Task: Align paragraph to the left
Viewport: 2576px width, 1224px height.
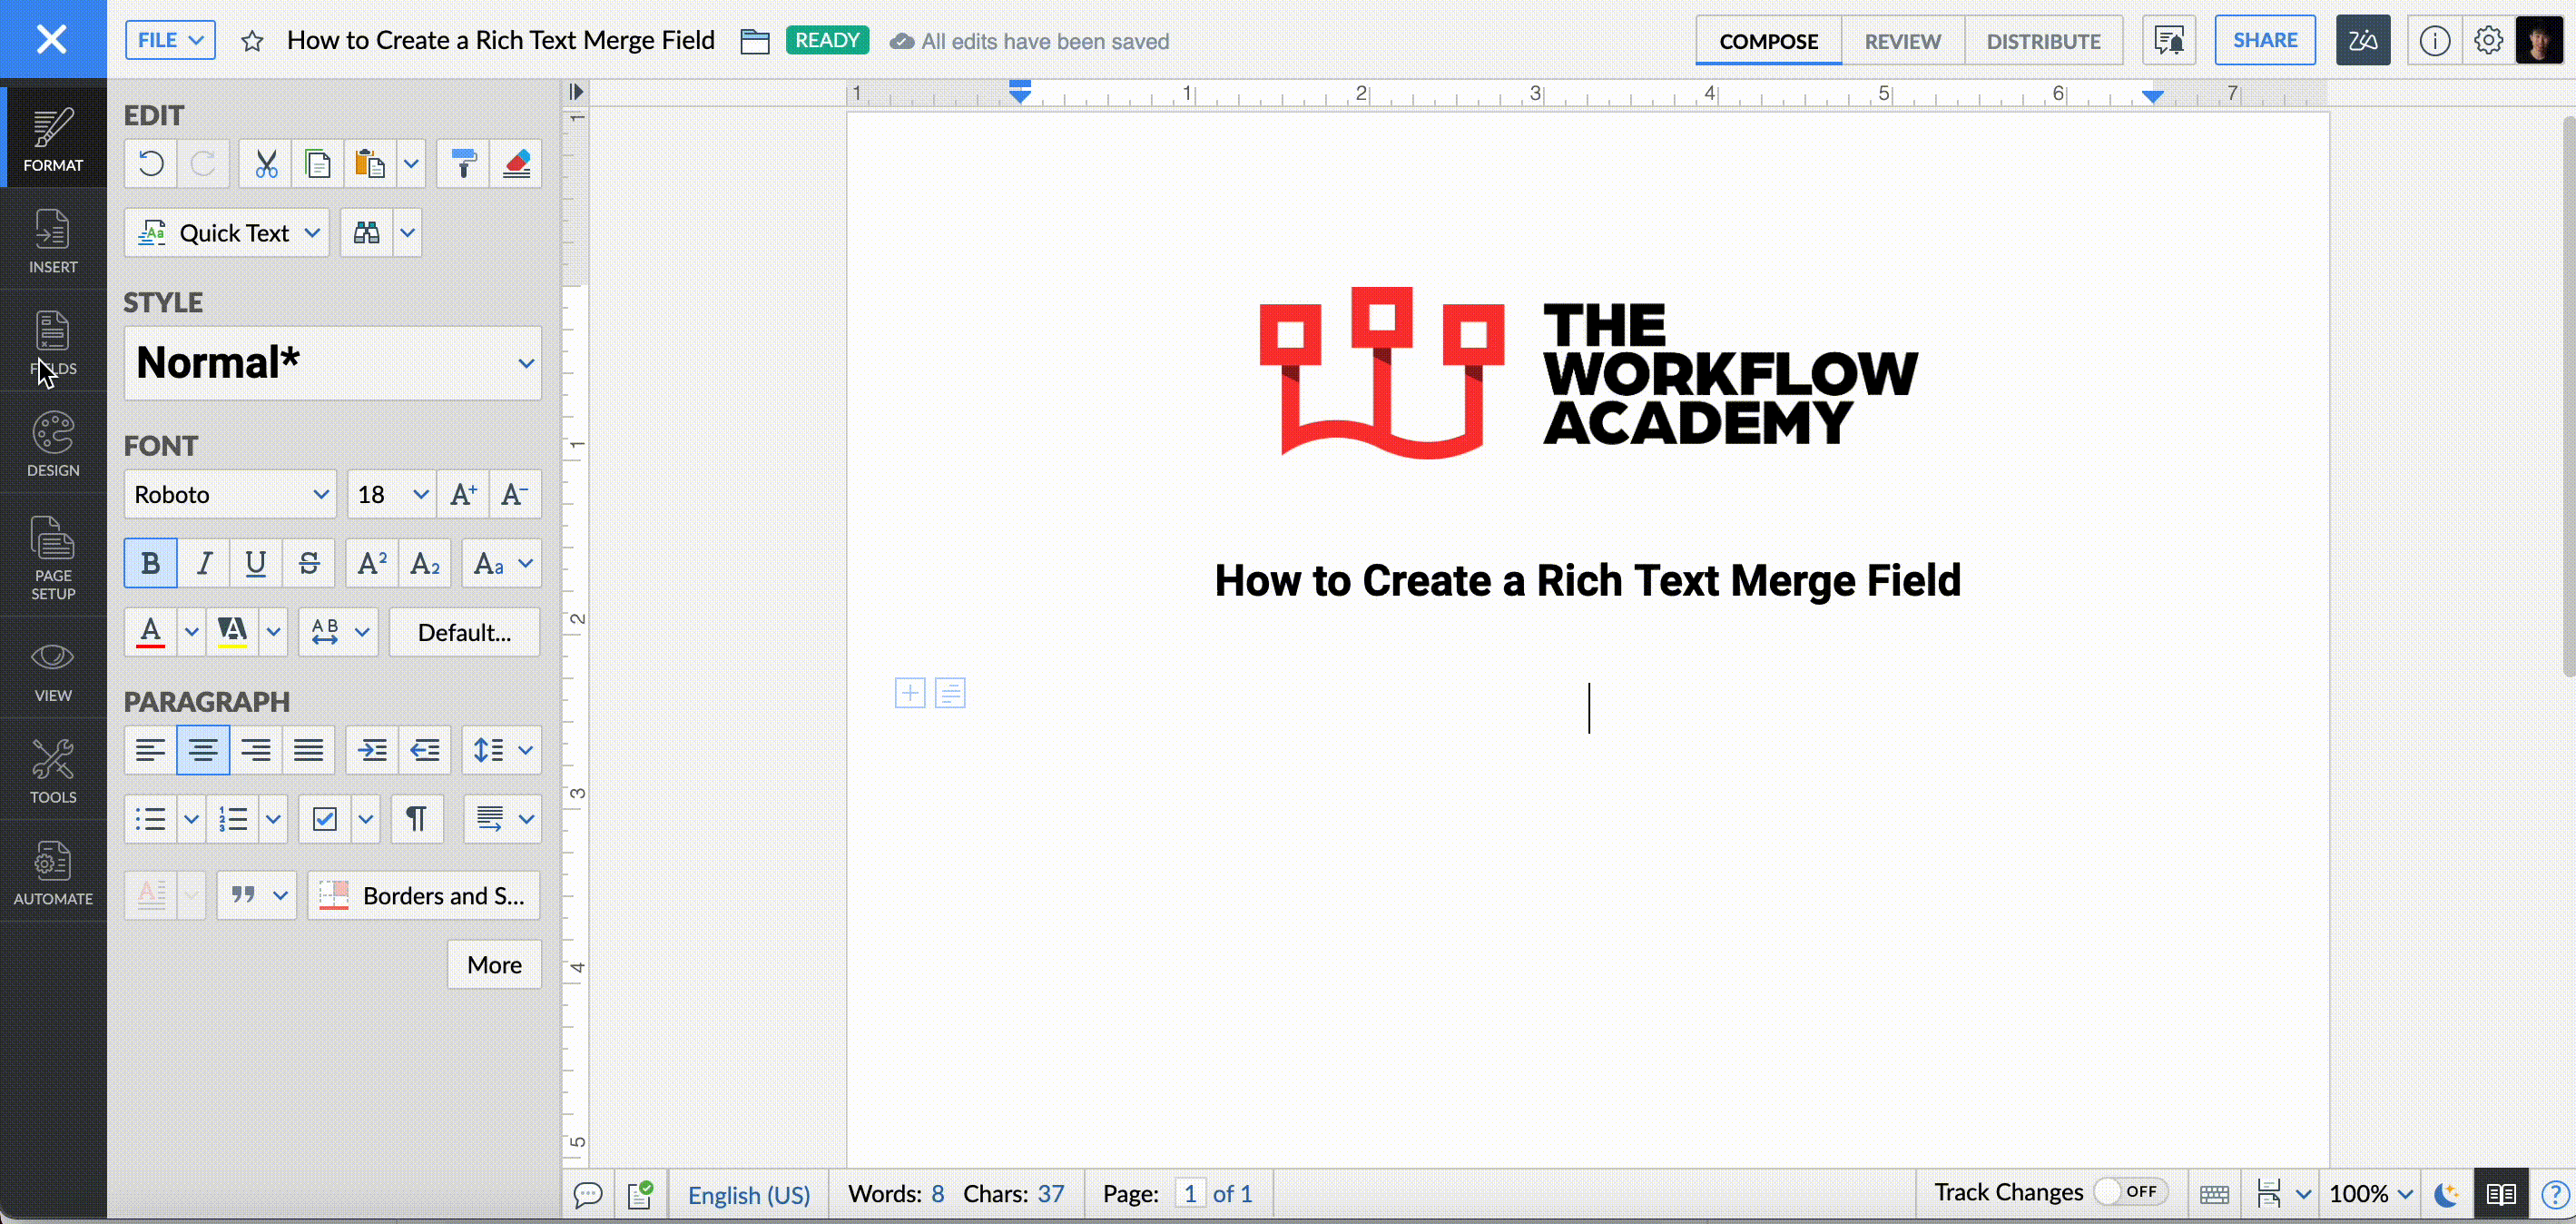Action: click(x=151, y=750)
